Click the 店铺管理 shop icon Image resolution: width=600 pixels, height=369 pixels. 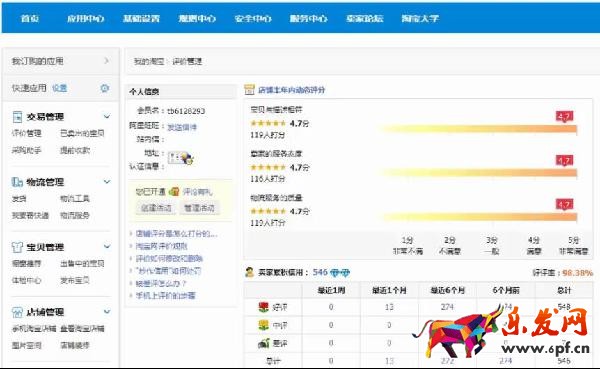pos(17,312)
